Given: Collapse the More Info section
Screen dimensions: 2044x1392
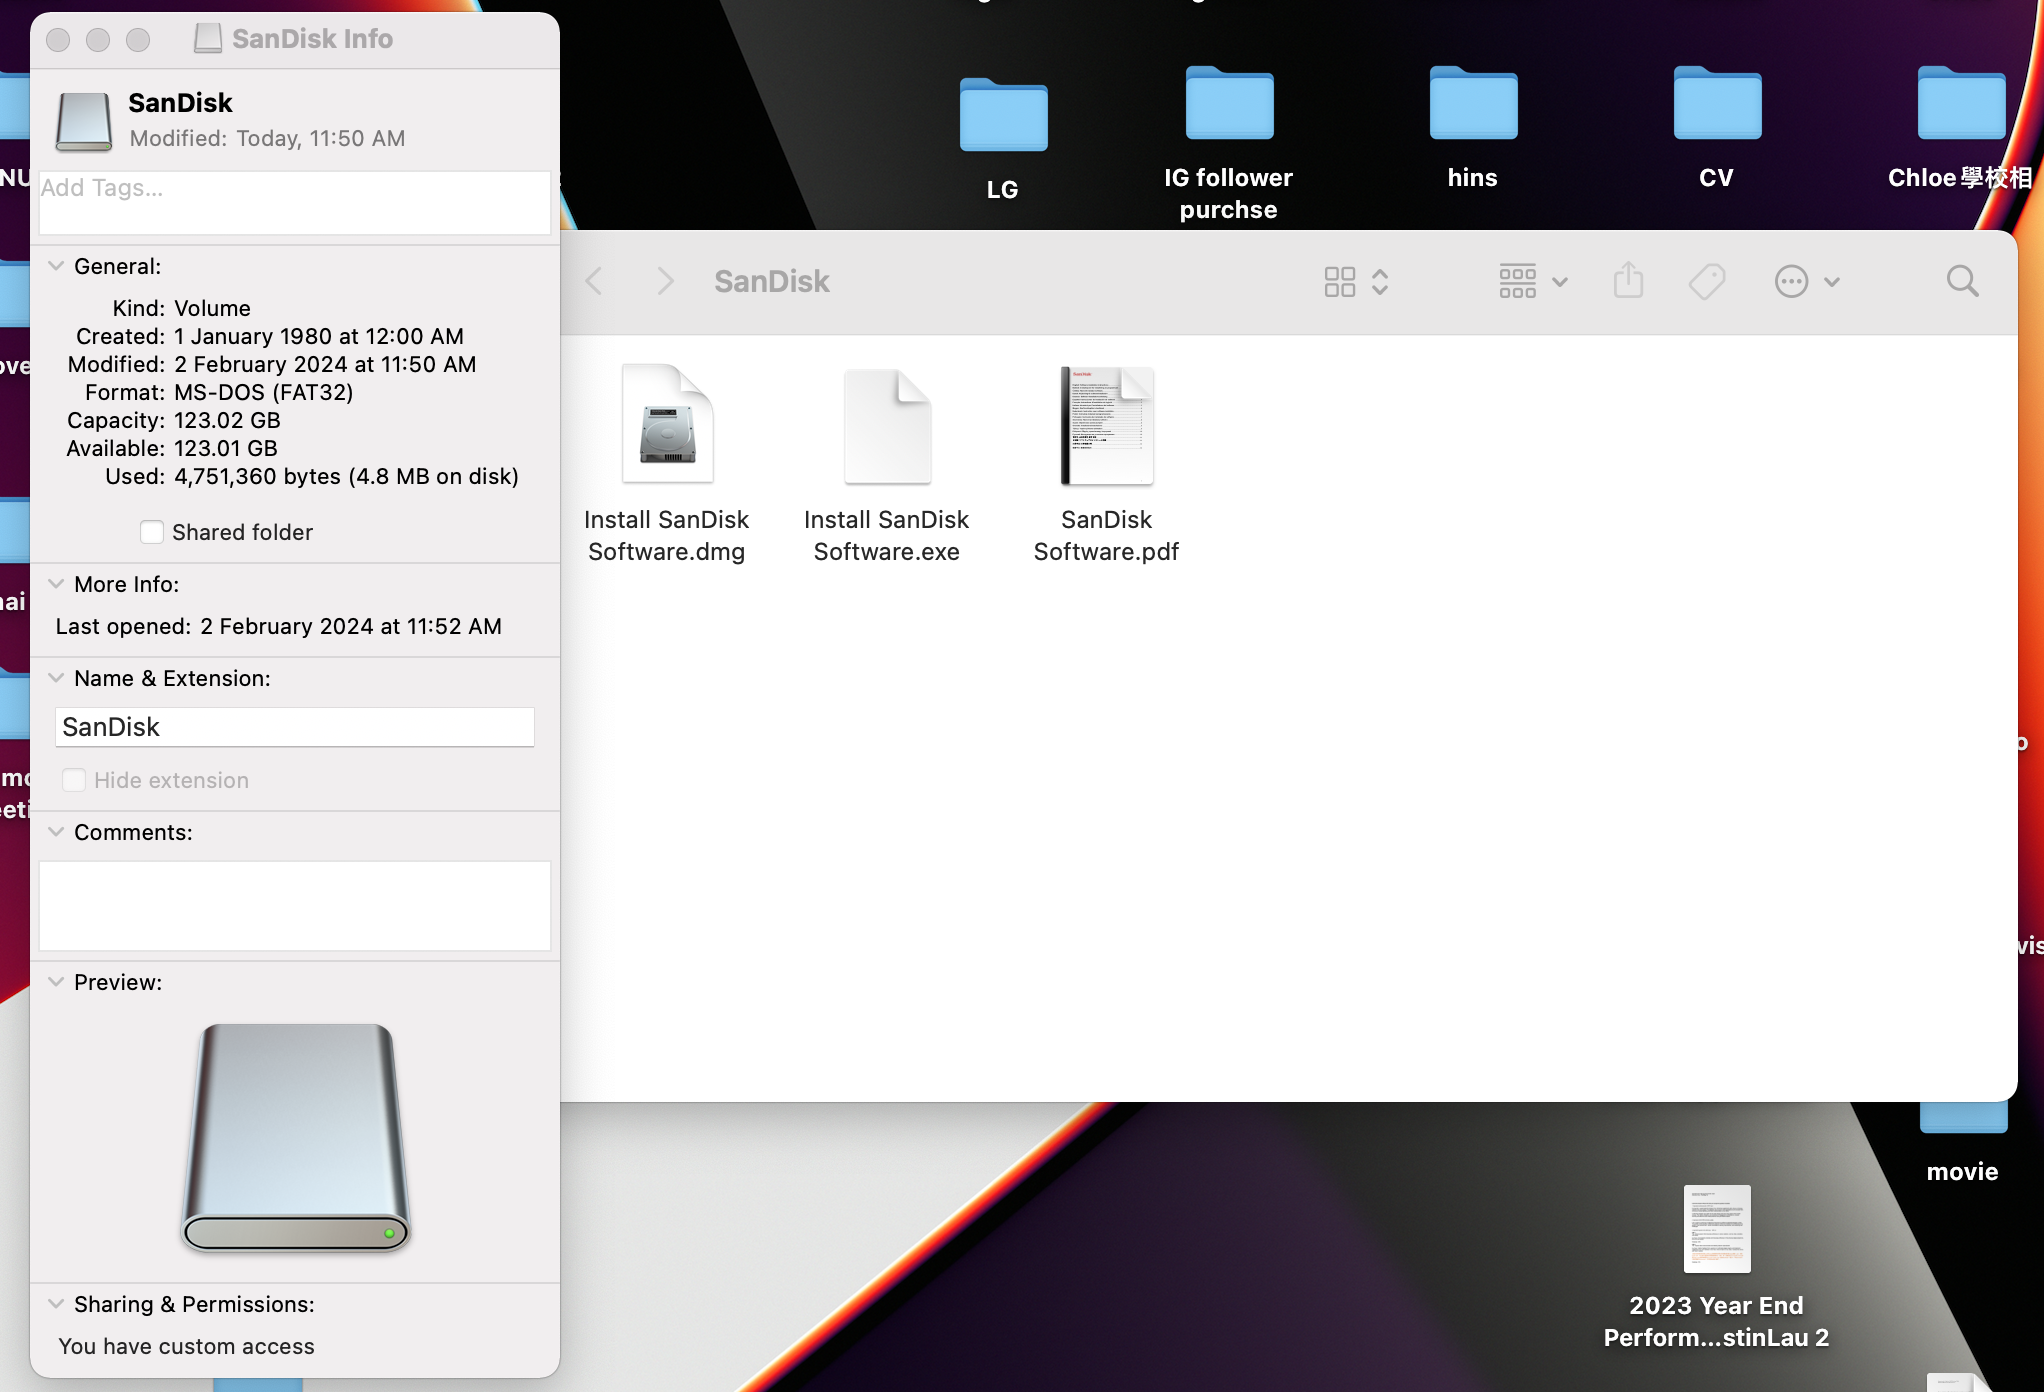Looking at the screenshot, I should [x=57, y=584].
